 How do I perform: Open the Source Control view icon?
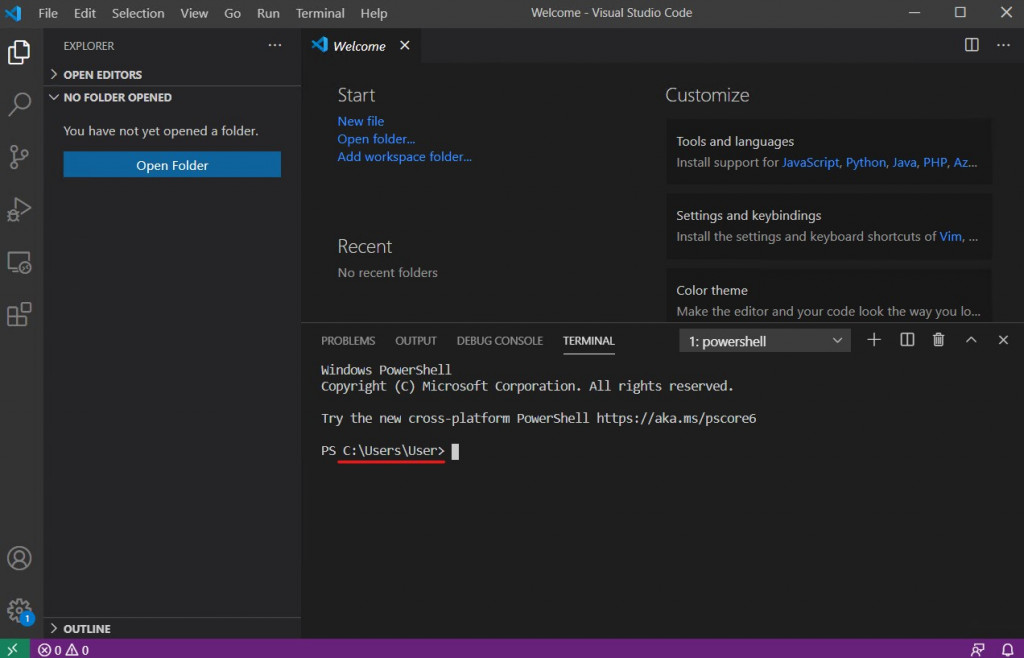[x=19, y=157]
